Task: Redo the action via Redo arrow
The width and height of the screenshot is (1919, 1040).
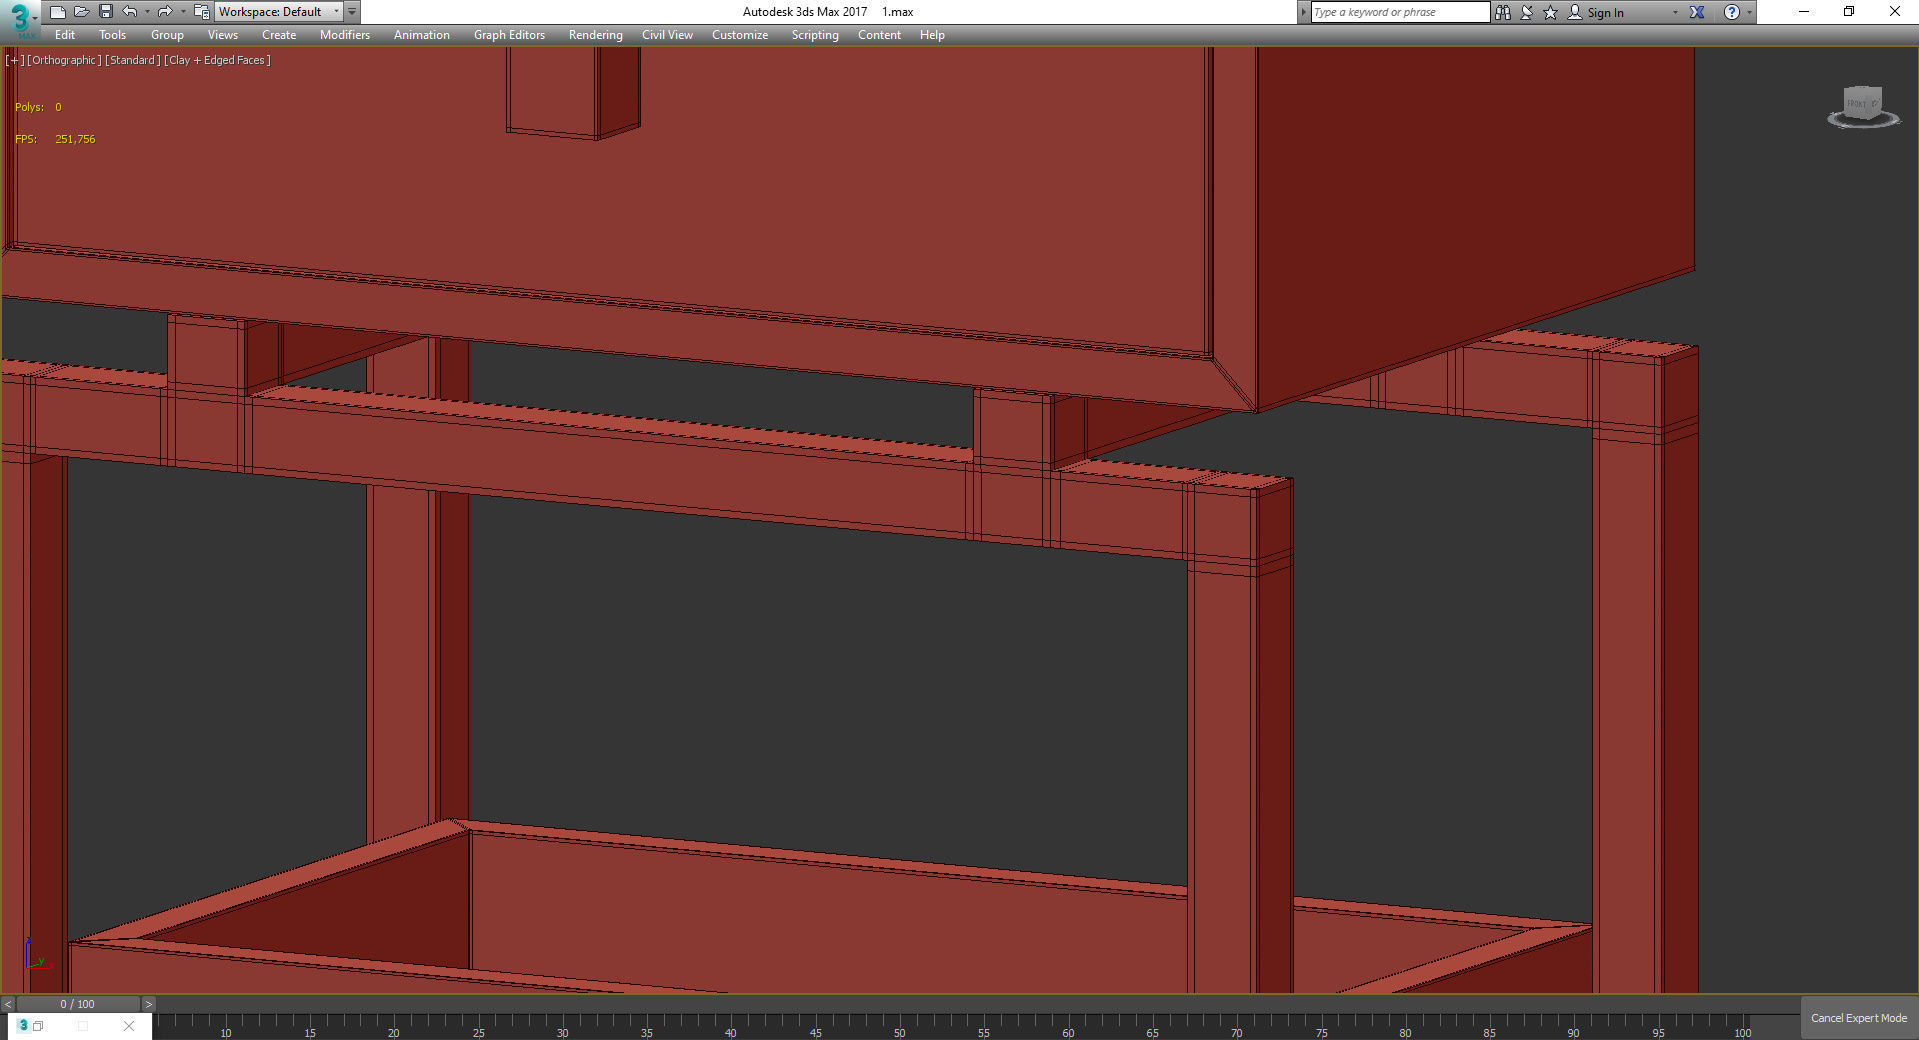Action: click(x=165, y=12)
